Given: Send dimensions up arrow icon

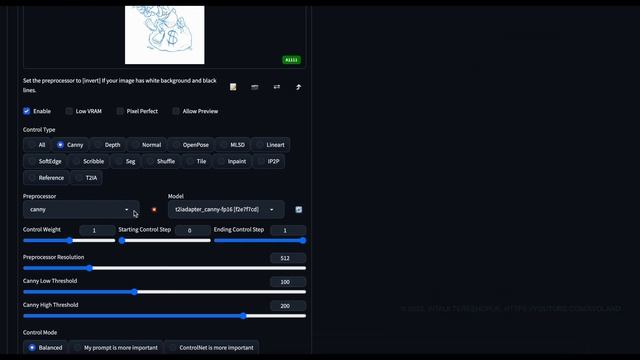Looking at the screenshot, I should 298,87.
